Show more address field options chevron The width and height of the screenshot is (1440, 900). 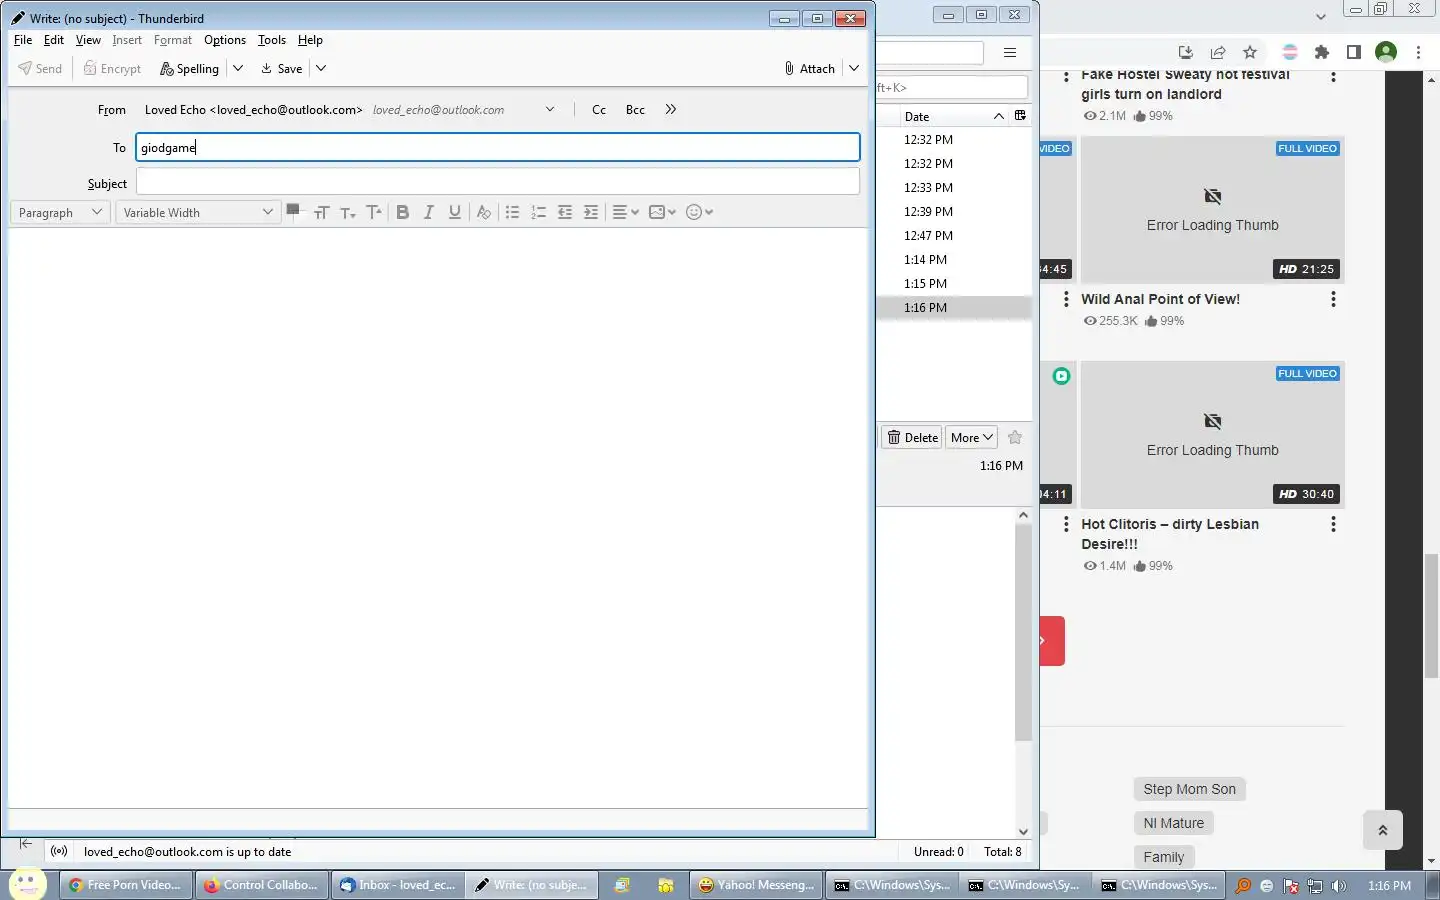pyautogui.click(x=671, y=110)
